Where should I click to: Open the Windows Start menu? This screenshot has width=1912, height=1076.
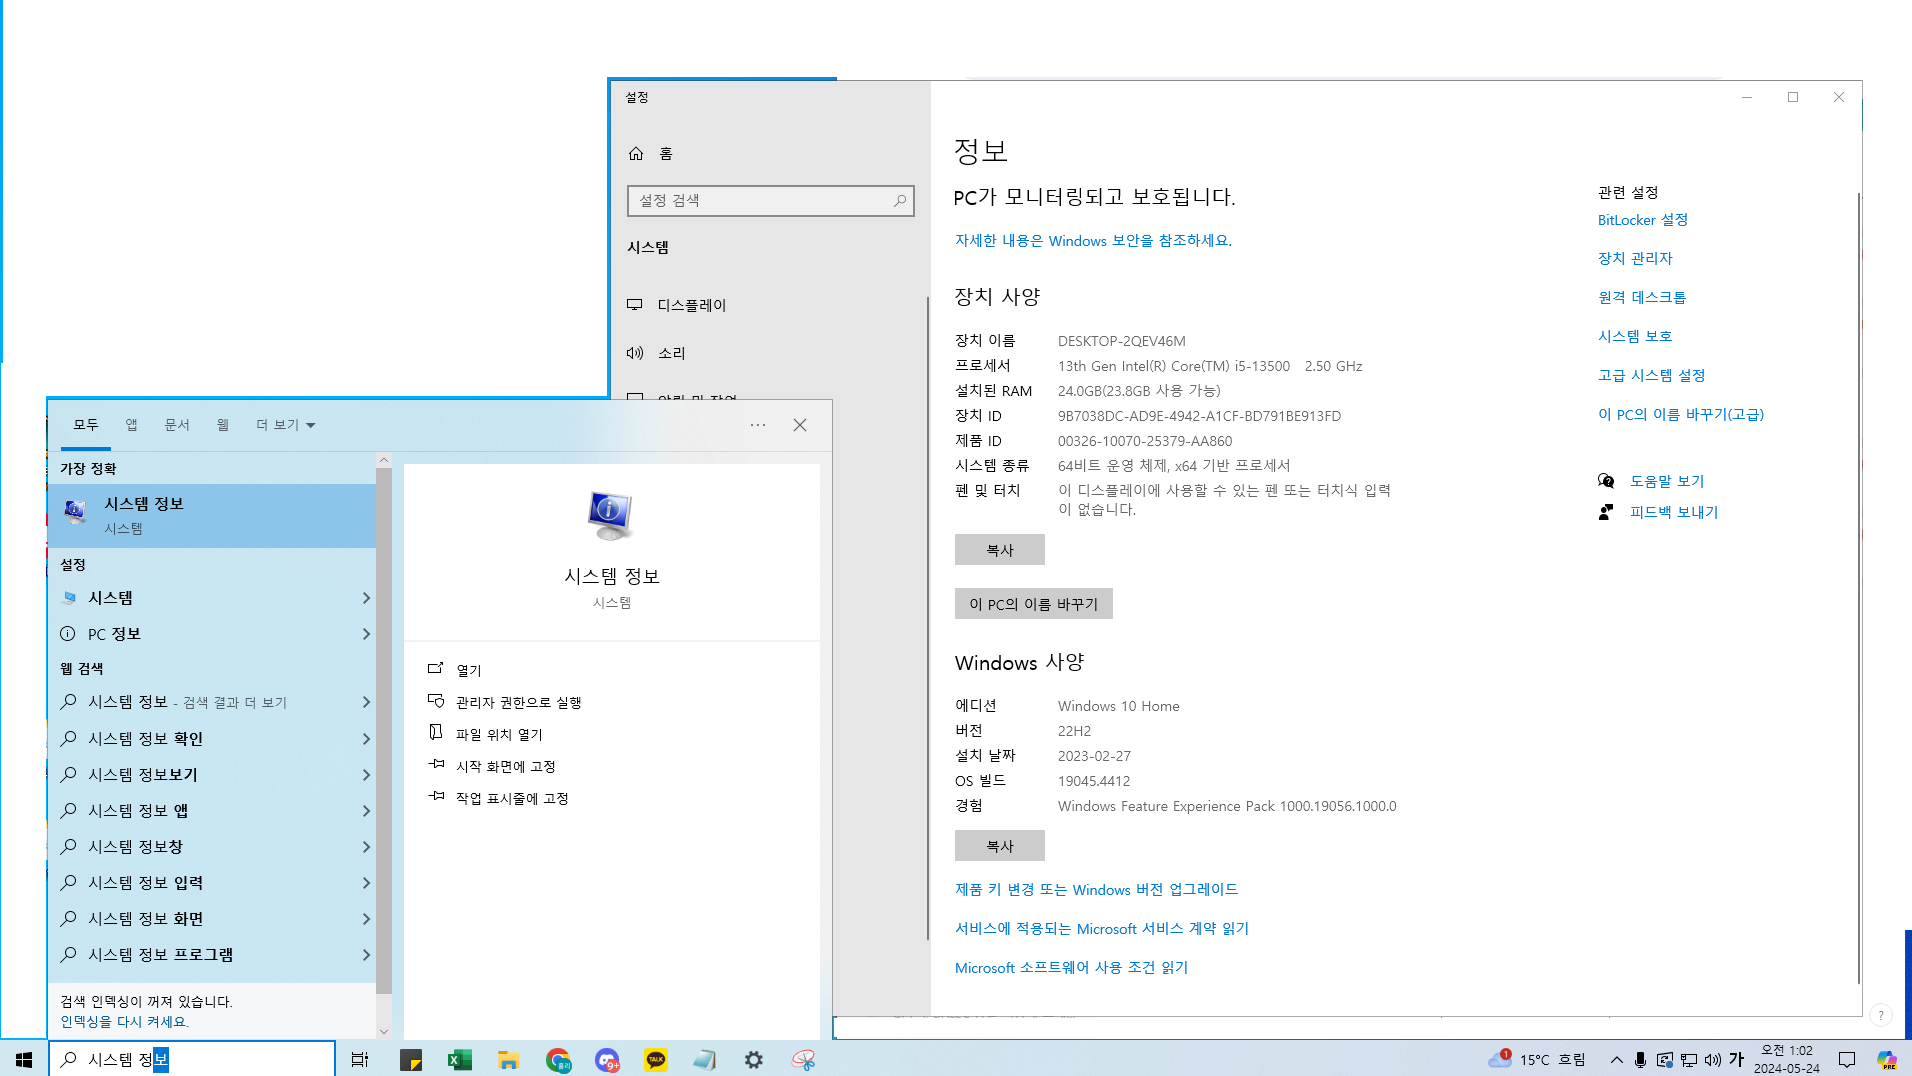tap(24, 1059)
